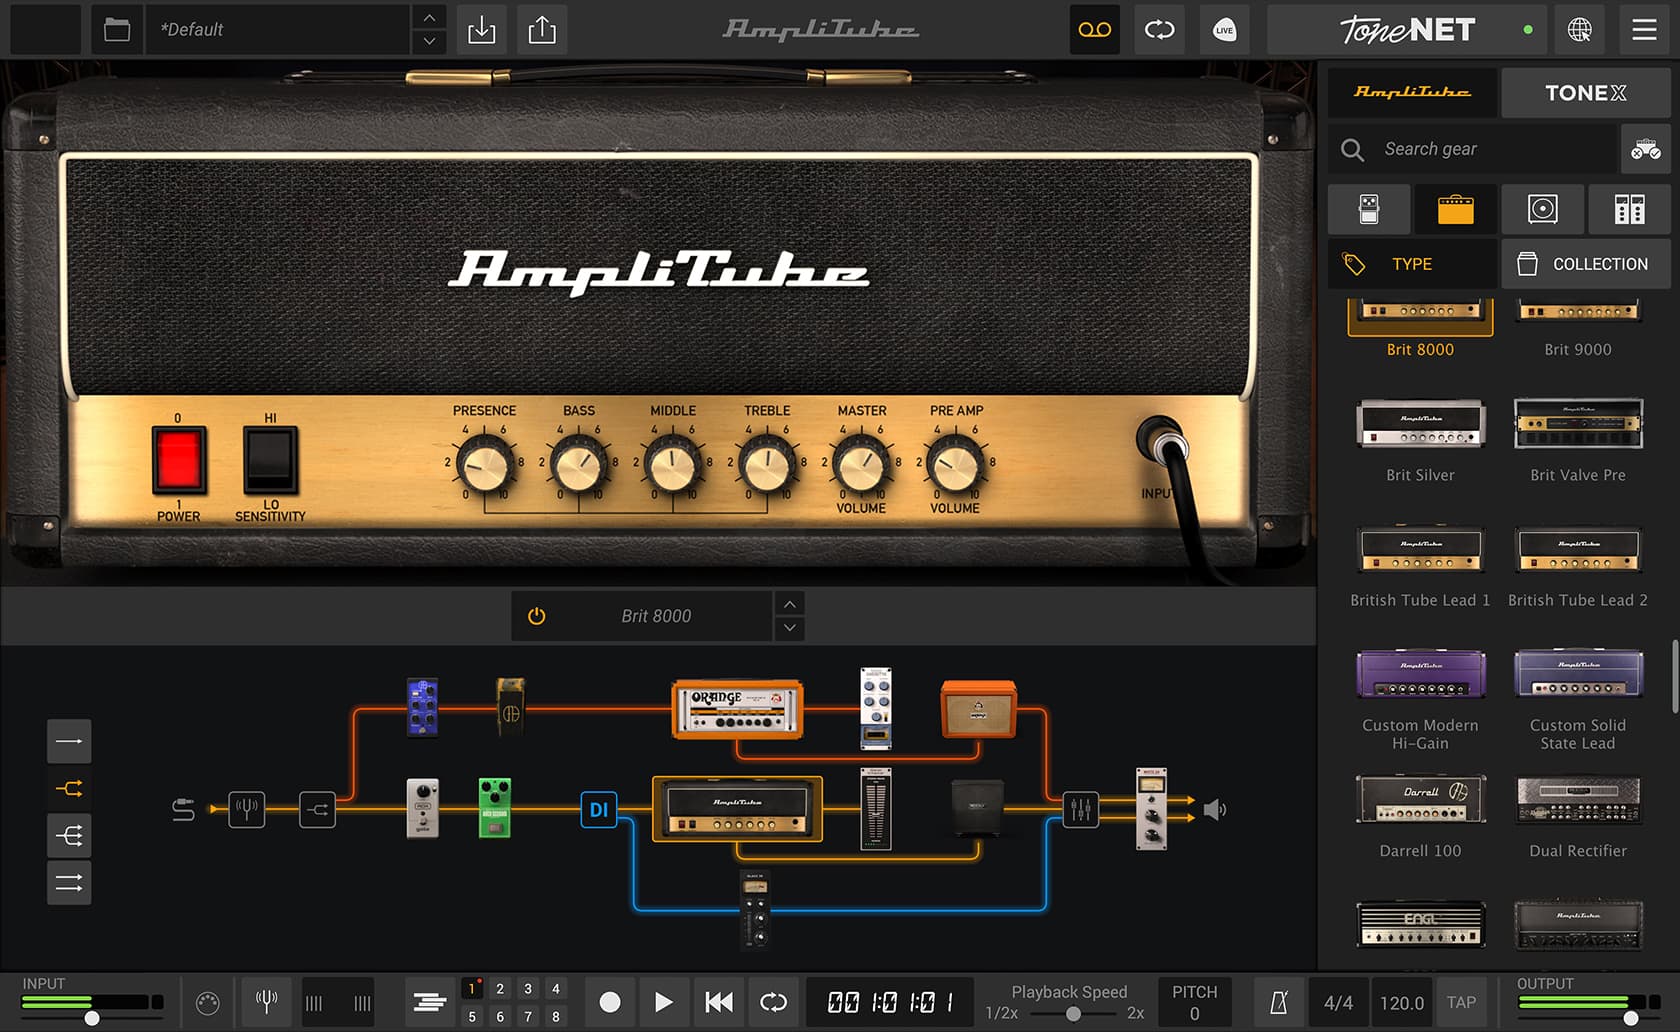Click the MIDI icon in the bottom bar
The image size is (1680, 1032).
point(210,1001)
